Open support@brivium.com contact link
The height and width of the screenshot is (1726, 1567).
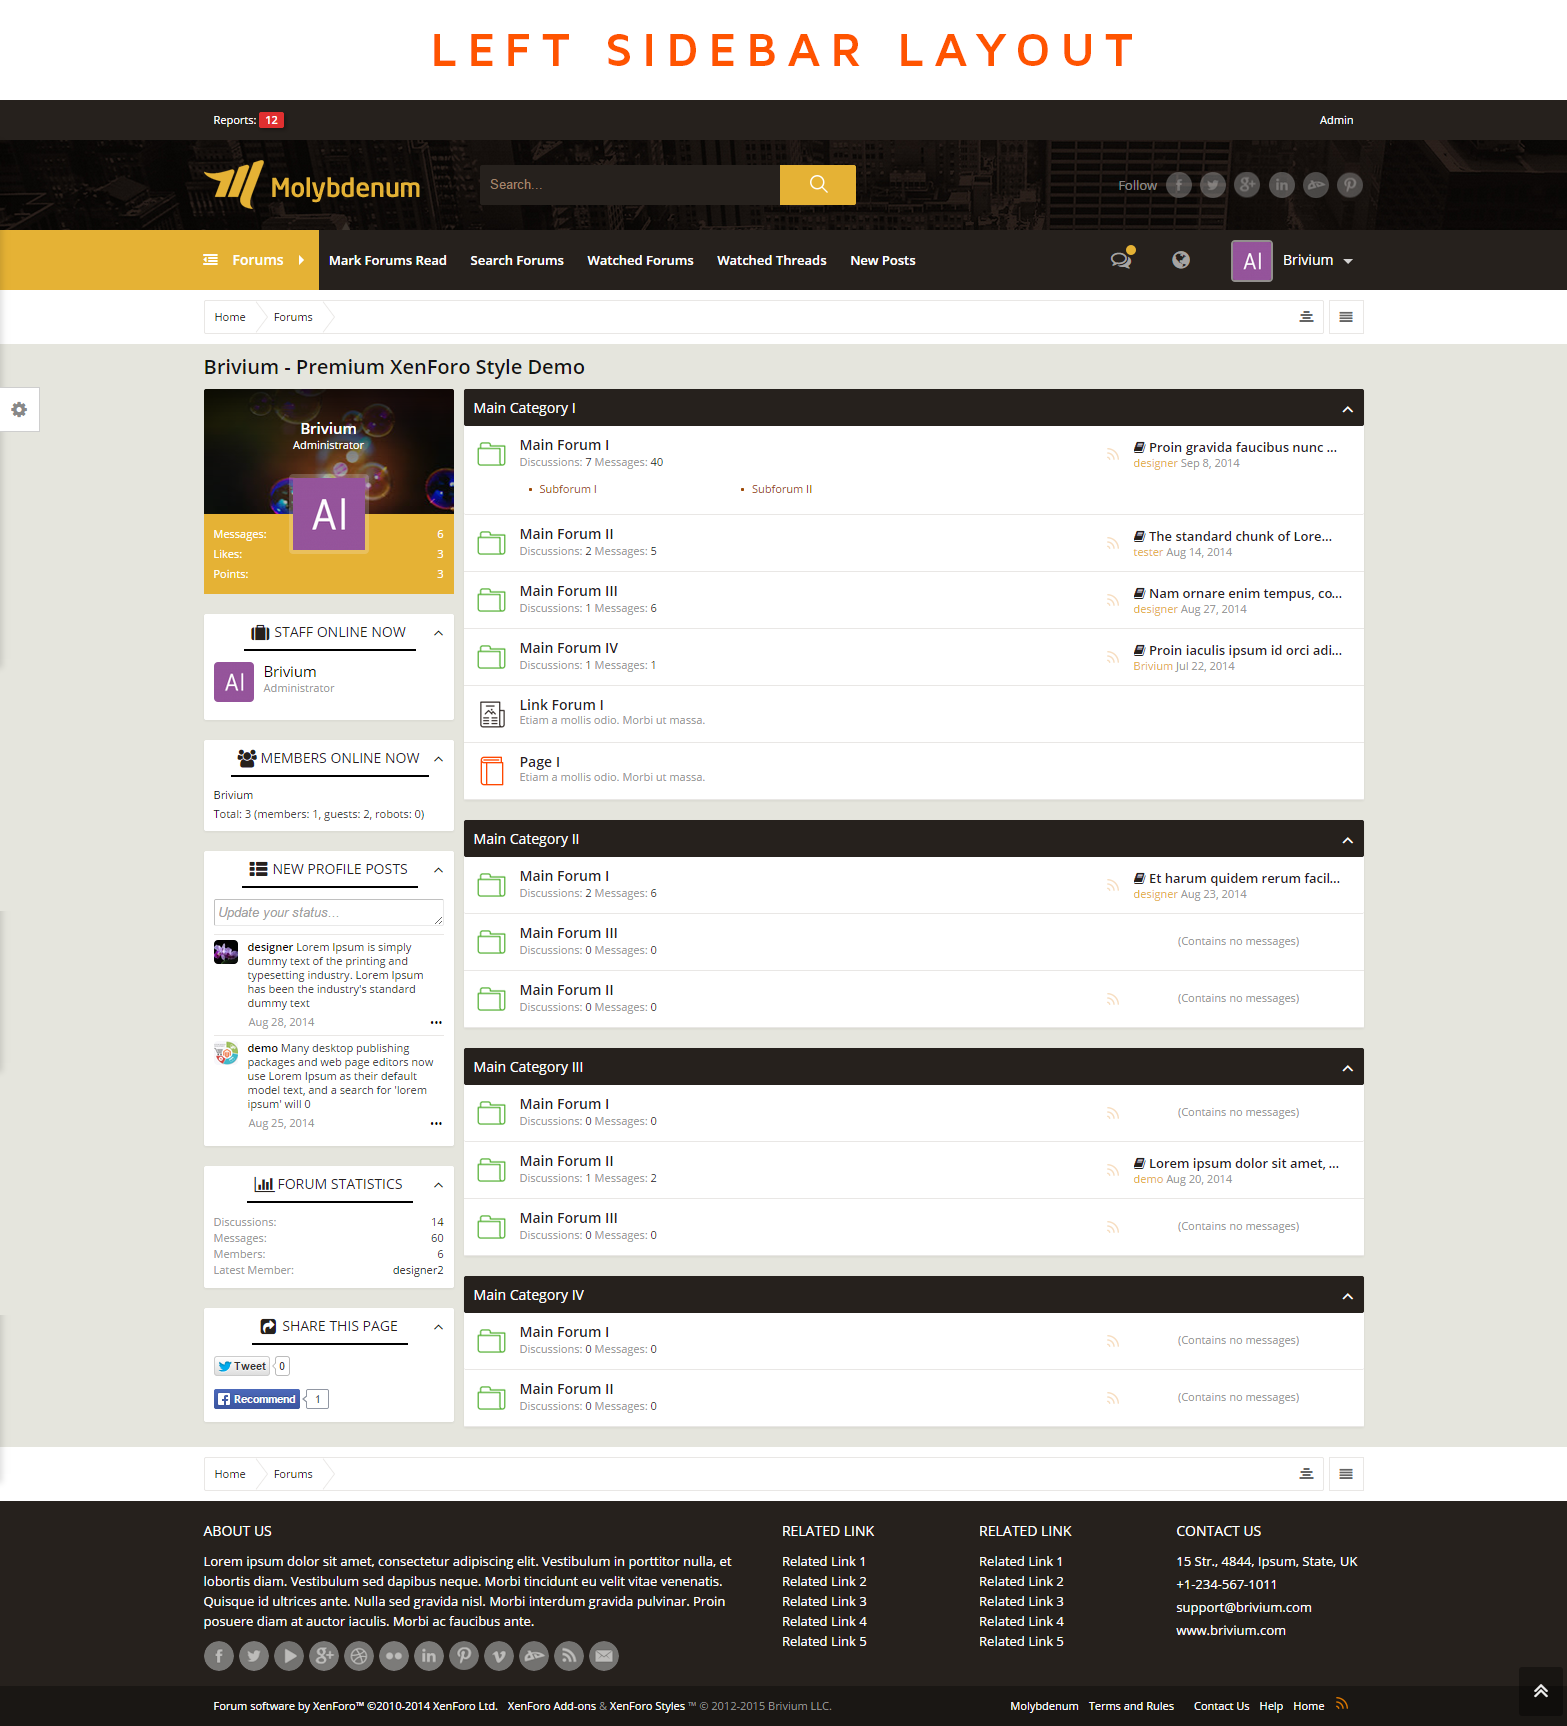pos(1244,1607)
